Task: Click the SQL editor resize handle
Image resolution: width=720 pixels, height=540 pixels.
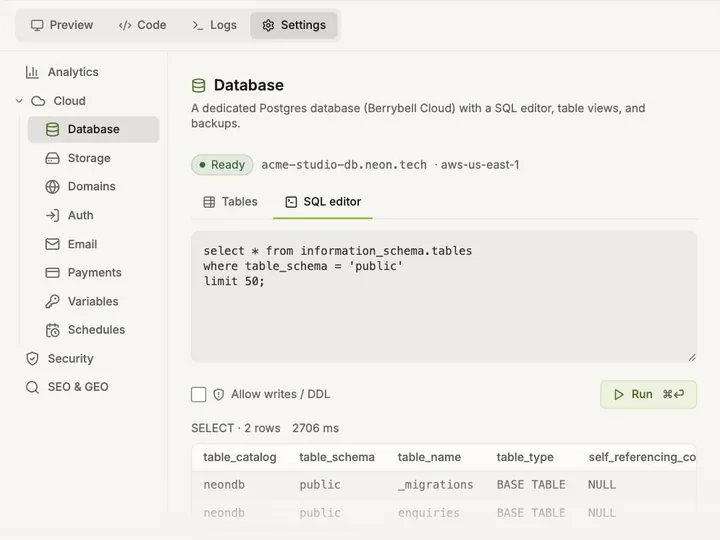Action: pyautogui.click(x=692, y=358)
